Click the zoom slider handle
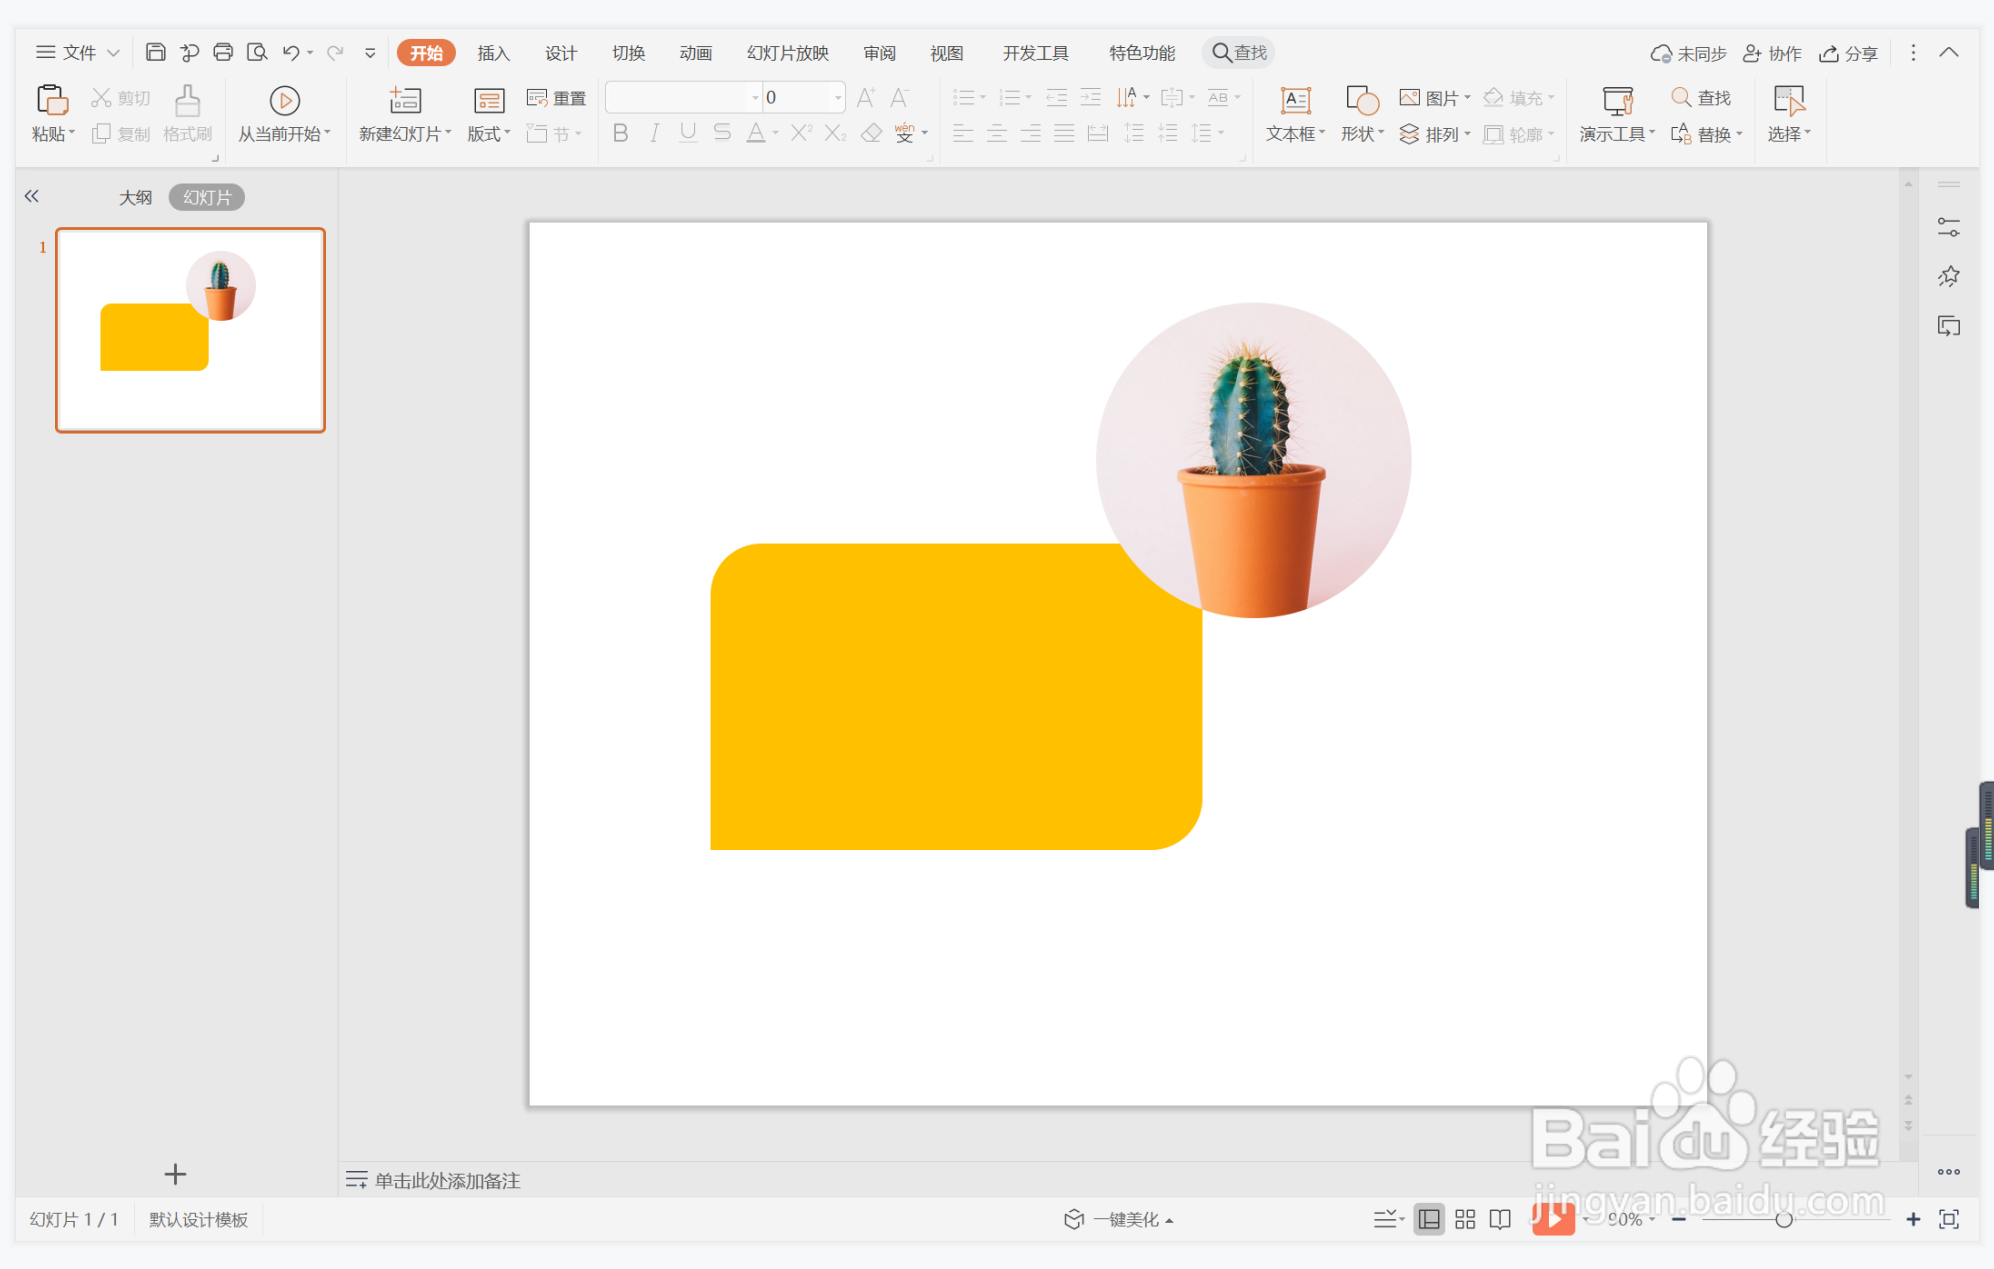 pyautogui.click(x=1784, y=1219)
